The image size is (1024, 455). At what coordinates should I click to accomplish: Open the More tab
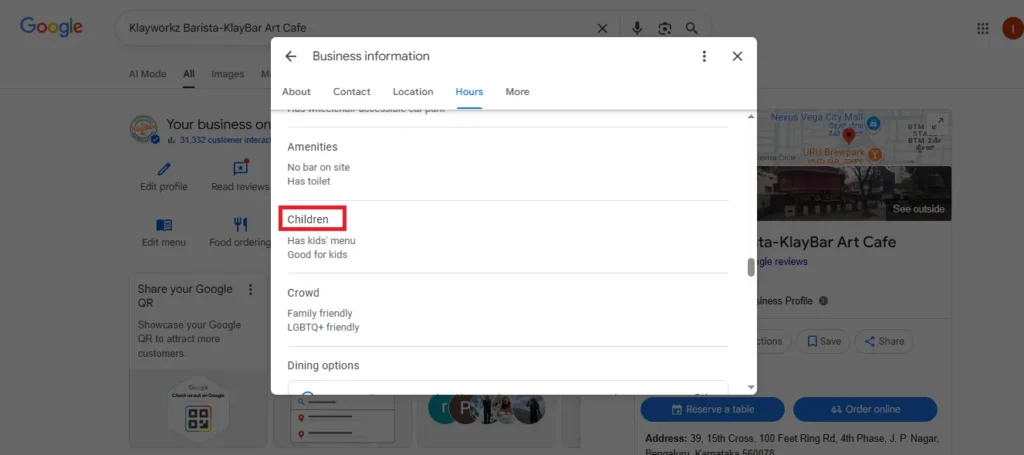(517, 91)
